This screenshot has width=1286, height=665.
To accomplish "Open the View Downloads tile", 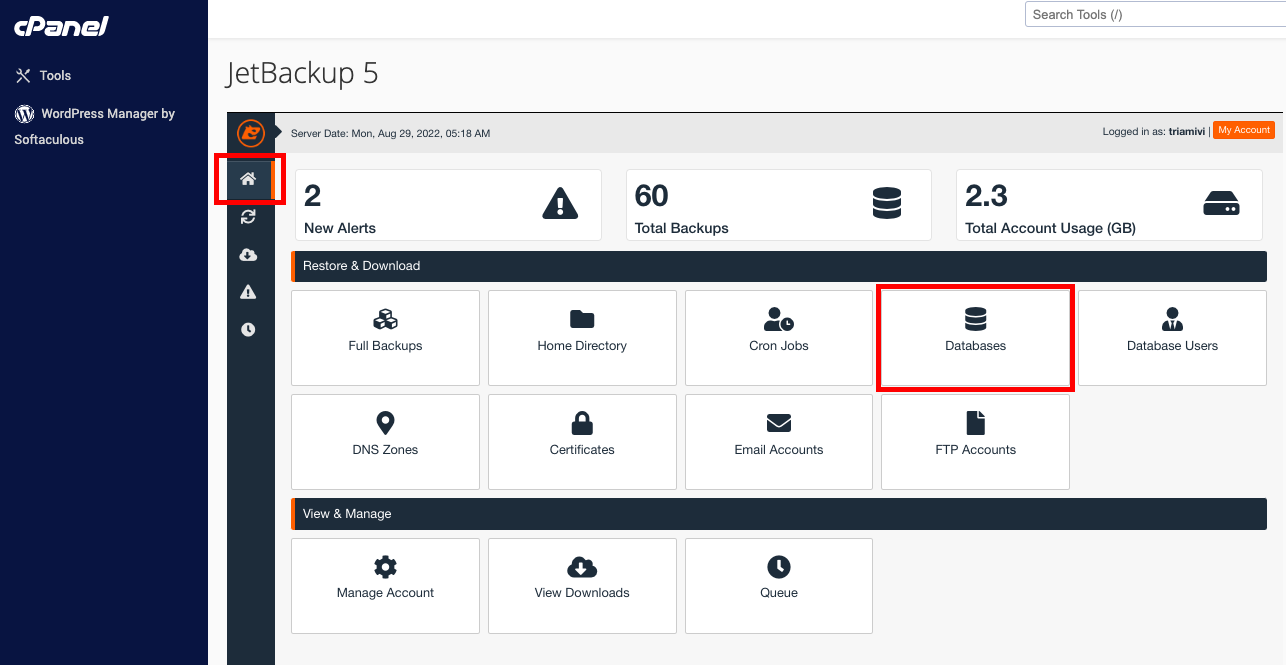I will click(x=582, y=586).
